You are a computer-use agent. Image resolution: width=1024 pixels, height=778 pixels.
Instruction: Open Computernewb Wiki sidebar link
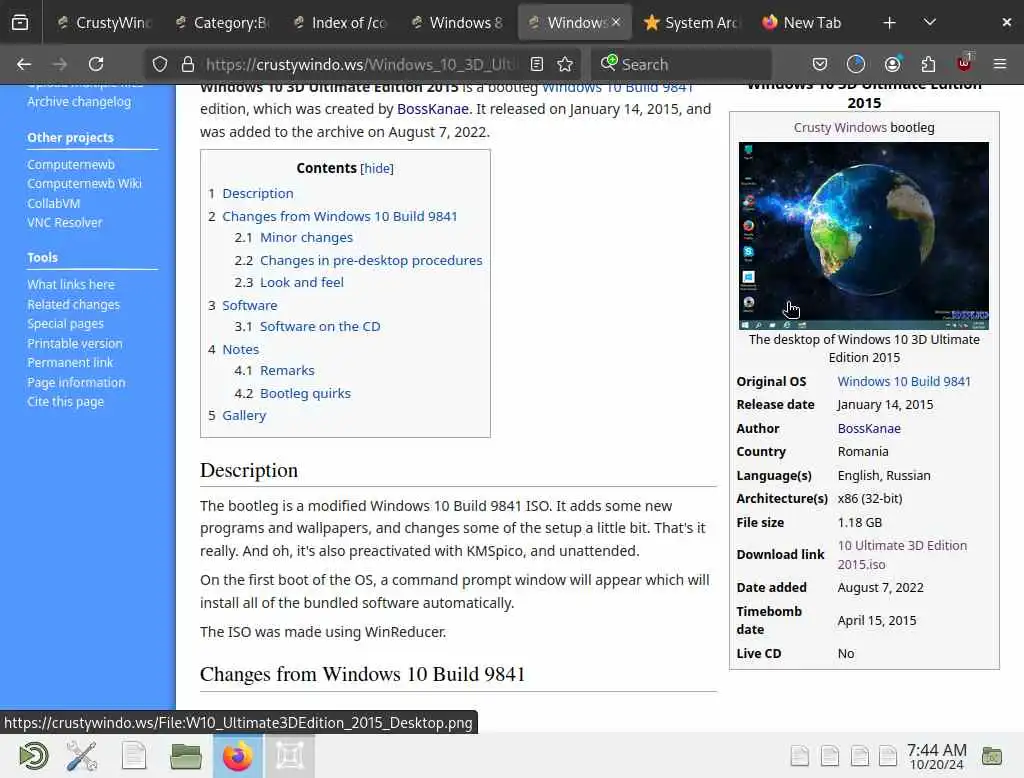pos(84,184)
